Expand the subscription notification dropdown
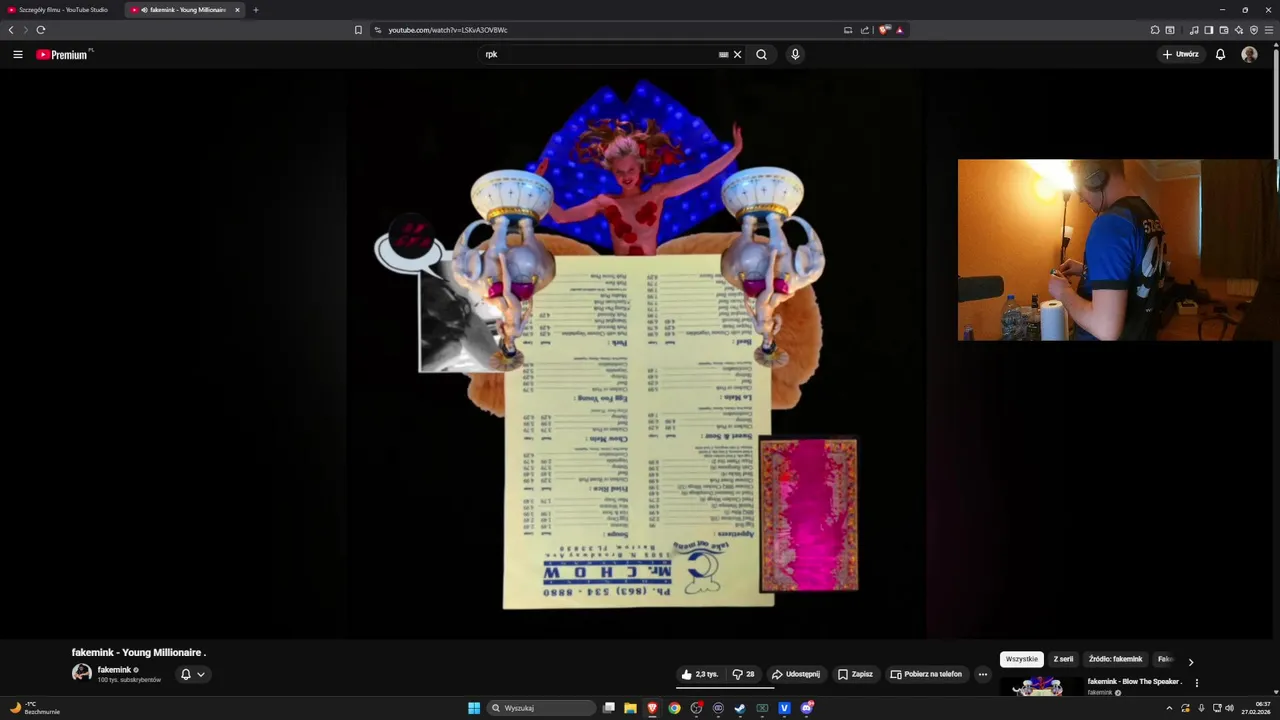Screen dimensions: 1280x720 point(192,674)
